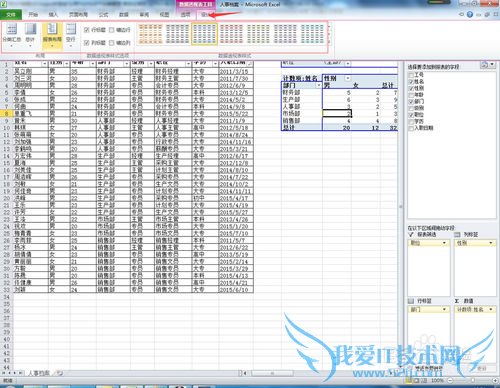Image resolution: width=500 pixels, height=388 pixels.
Task: Open the 人事档案 sheet tab
Action: click(x=38, y=373)
